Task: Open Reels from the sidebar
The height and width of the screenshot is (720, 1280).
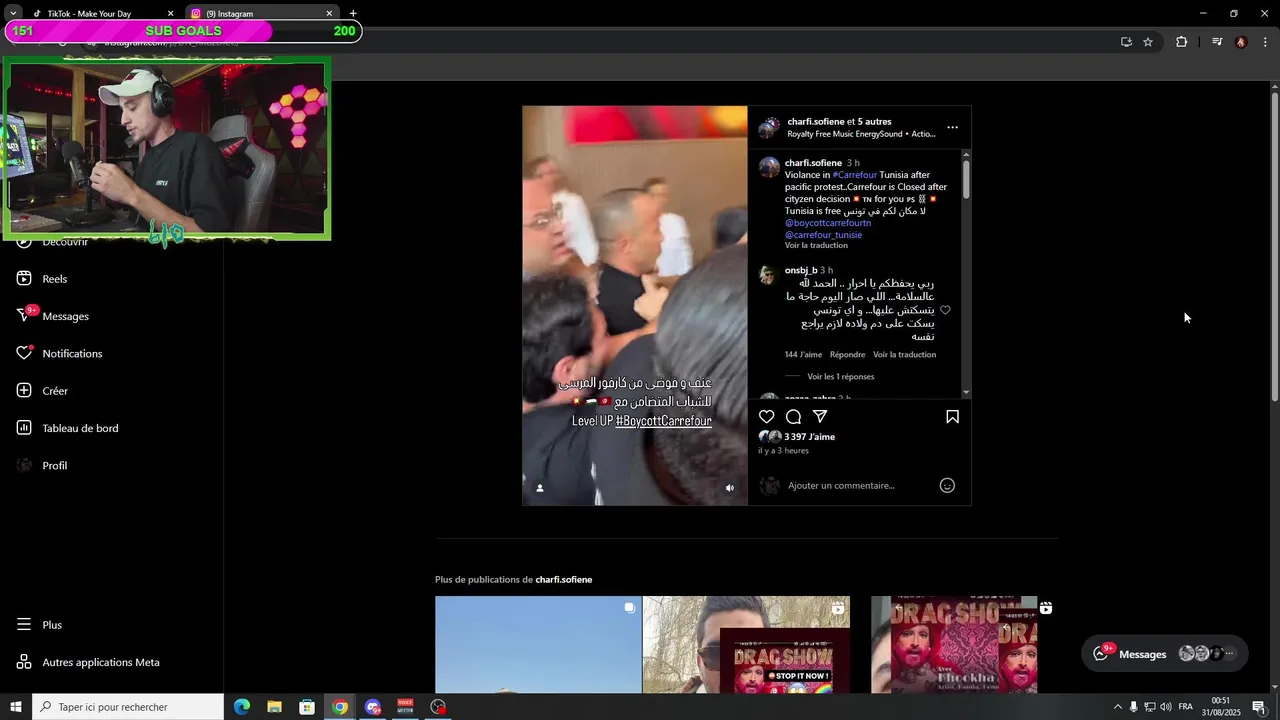Action: (x=43, y=279)
